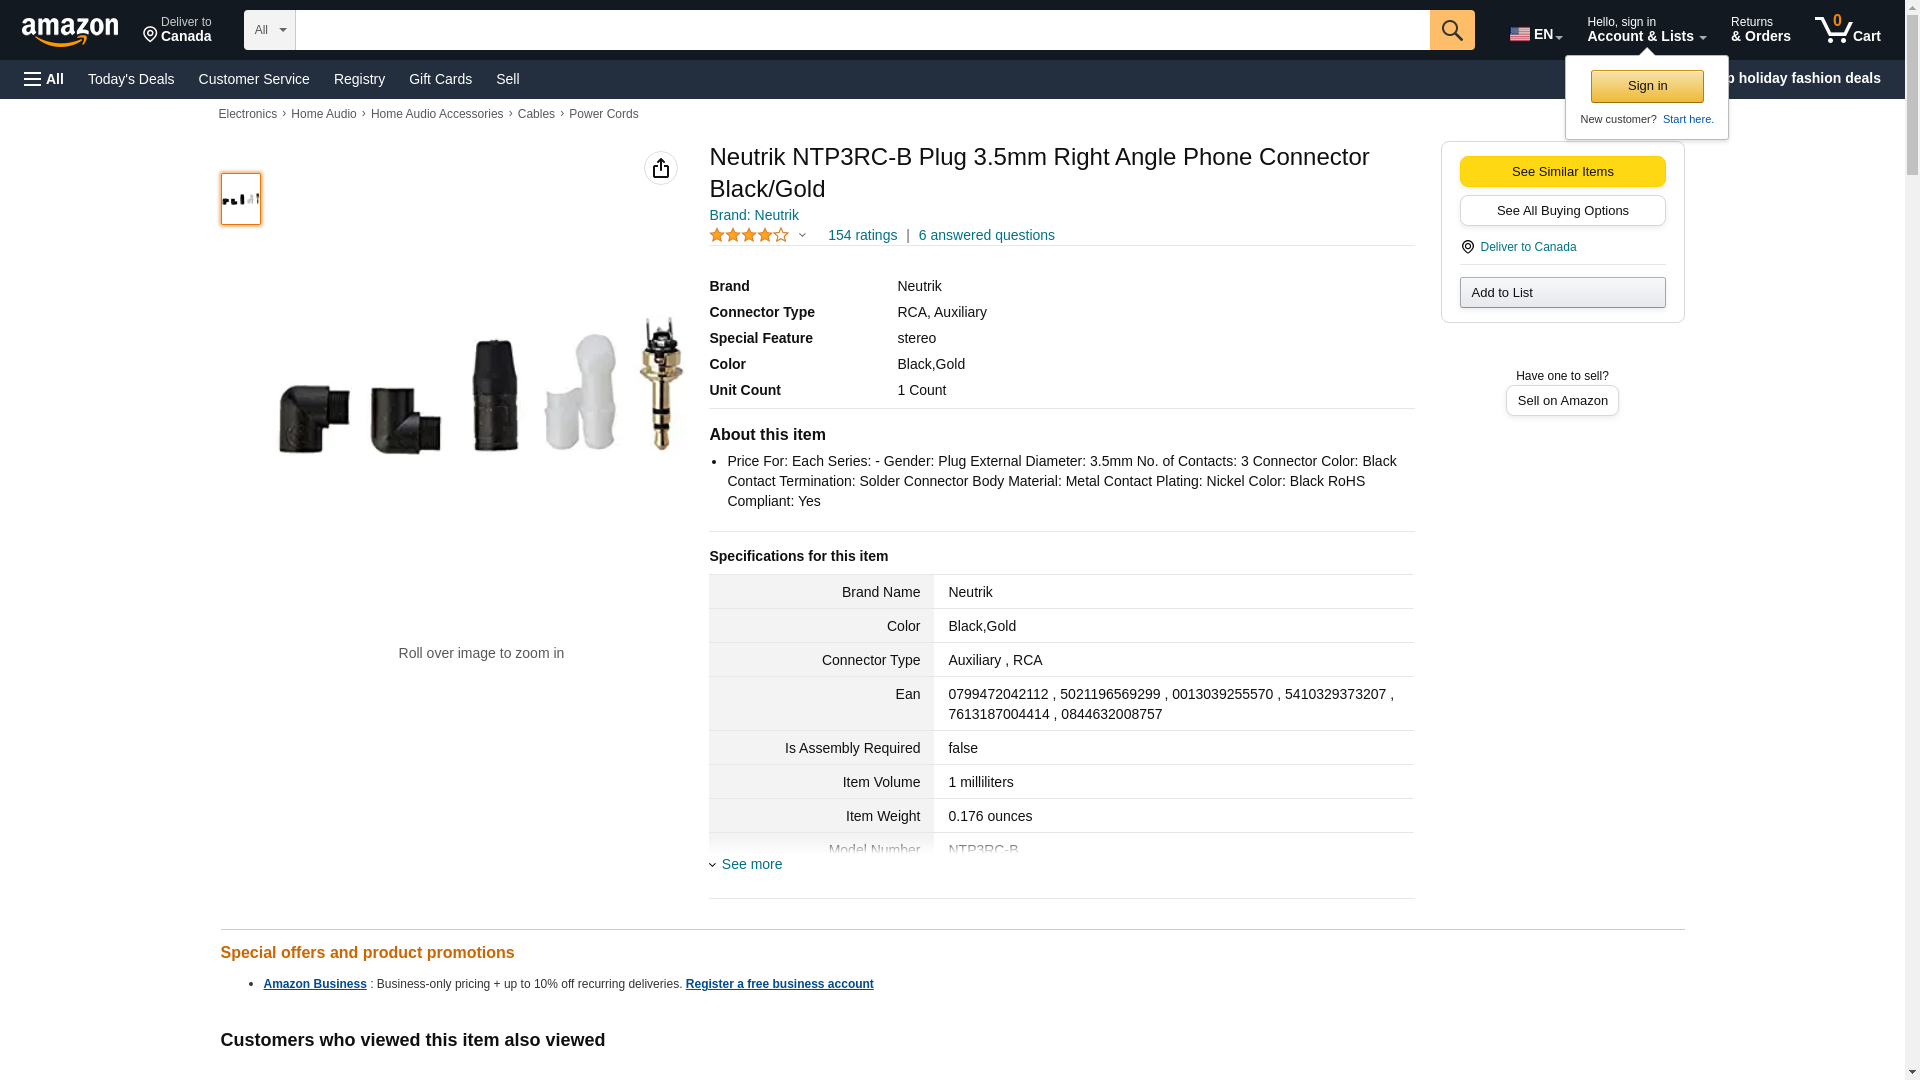Click into the Amazon search field
Viewport: 1920px width, 1080px height.
(862, 30)
